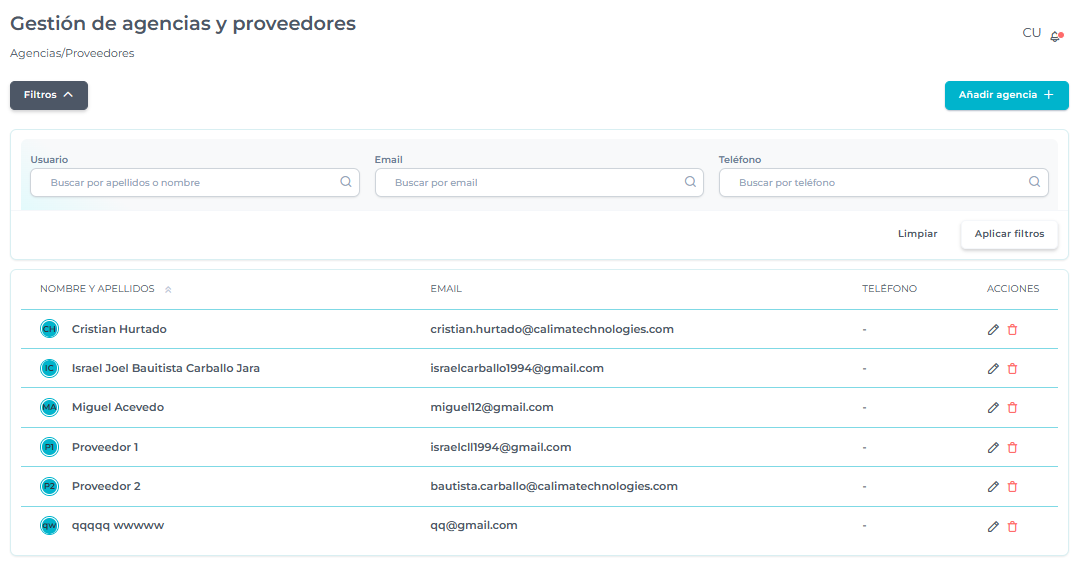Delete the Cristian Hurtado entry
Screen dimensions: 1085x567
(1012, 329)
